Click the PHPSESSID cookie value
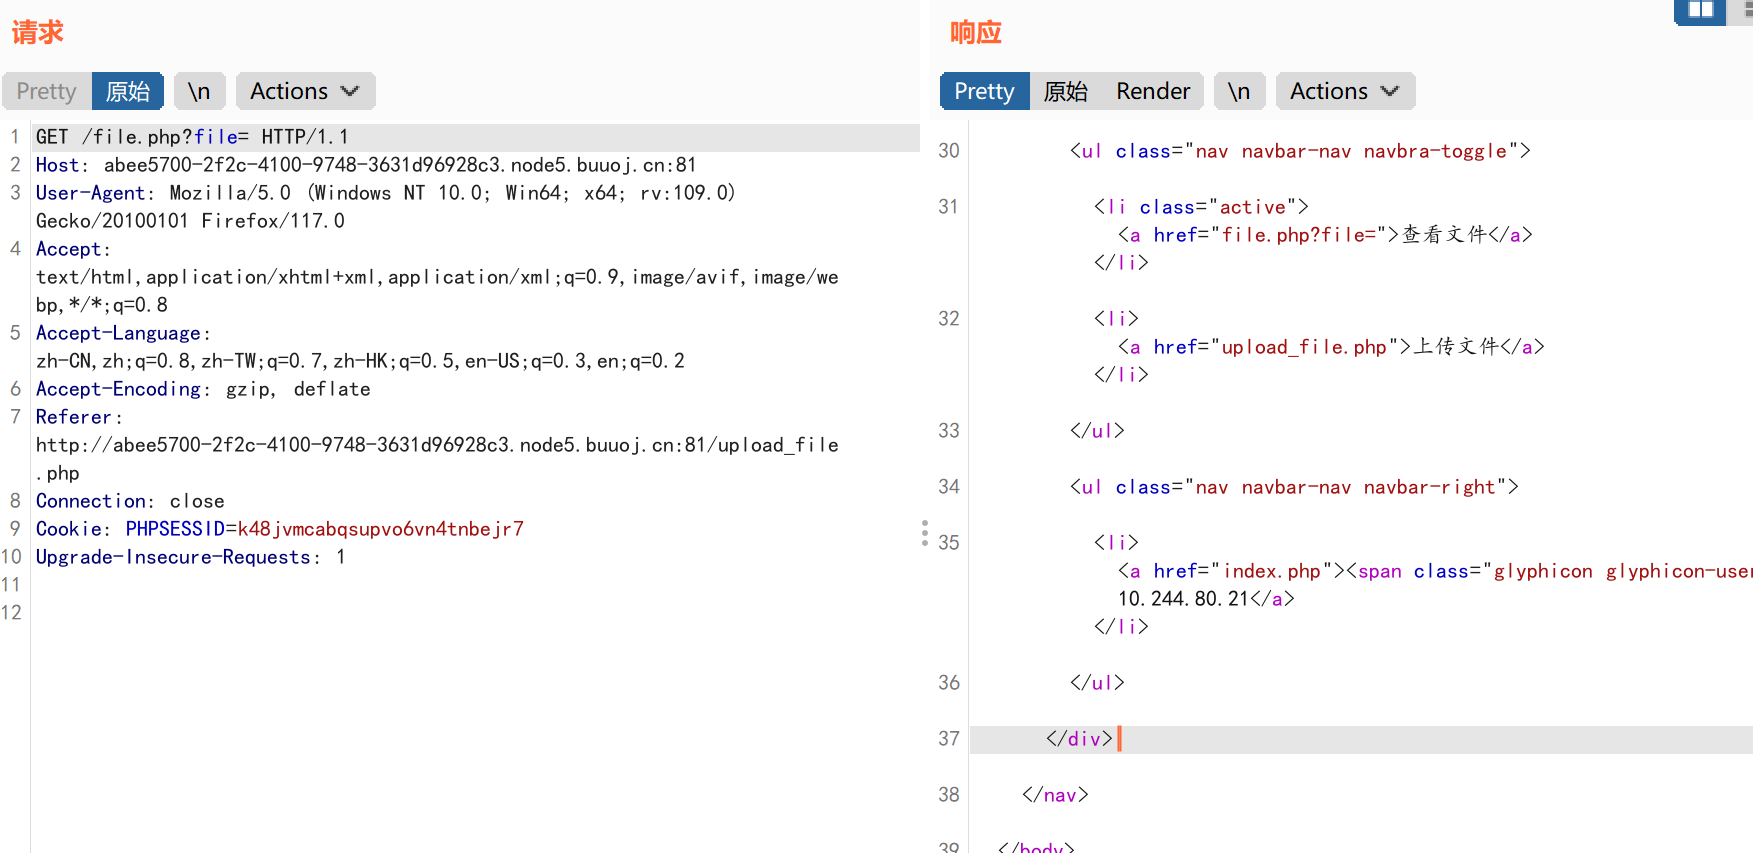This screenshot has height=853, width=1753. 380,529
